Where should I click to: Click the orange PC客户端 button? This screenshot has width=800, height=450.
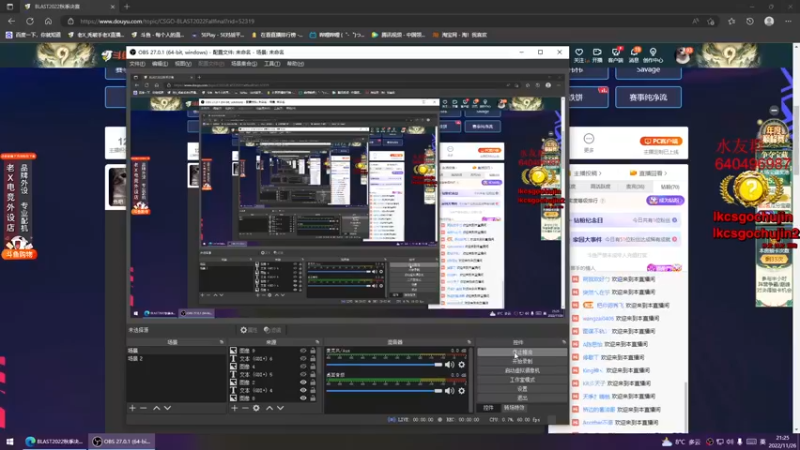pos(661,141)
